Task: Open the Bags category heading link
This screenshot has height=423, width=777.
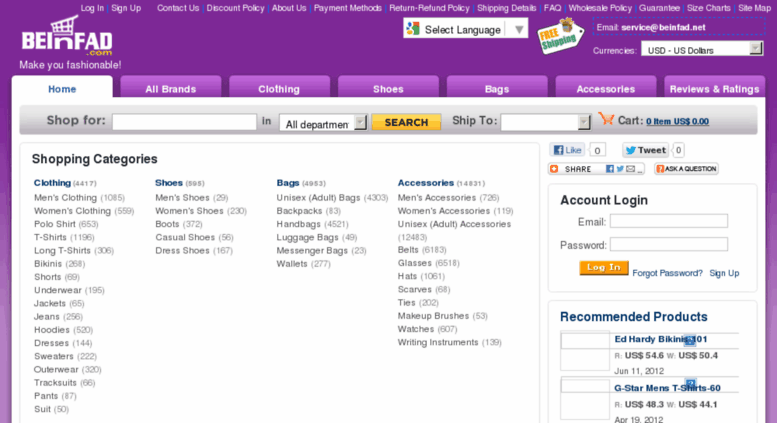Action: (288, 183)
